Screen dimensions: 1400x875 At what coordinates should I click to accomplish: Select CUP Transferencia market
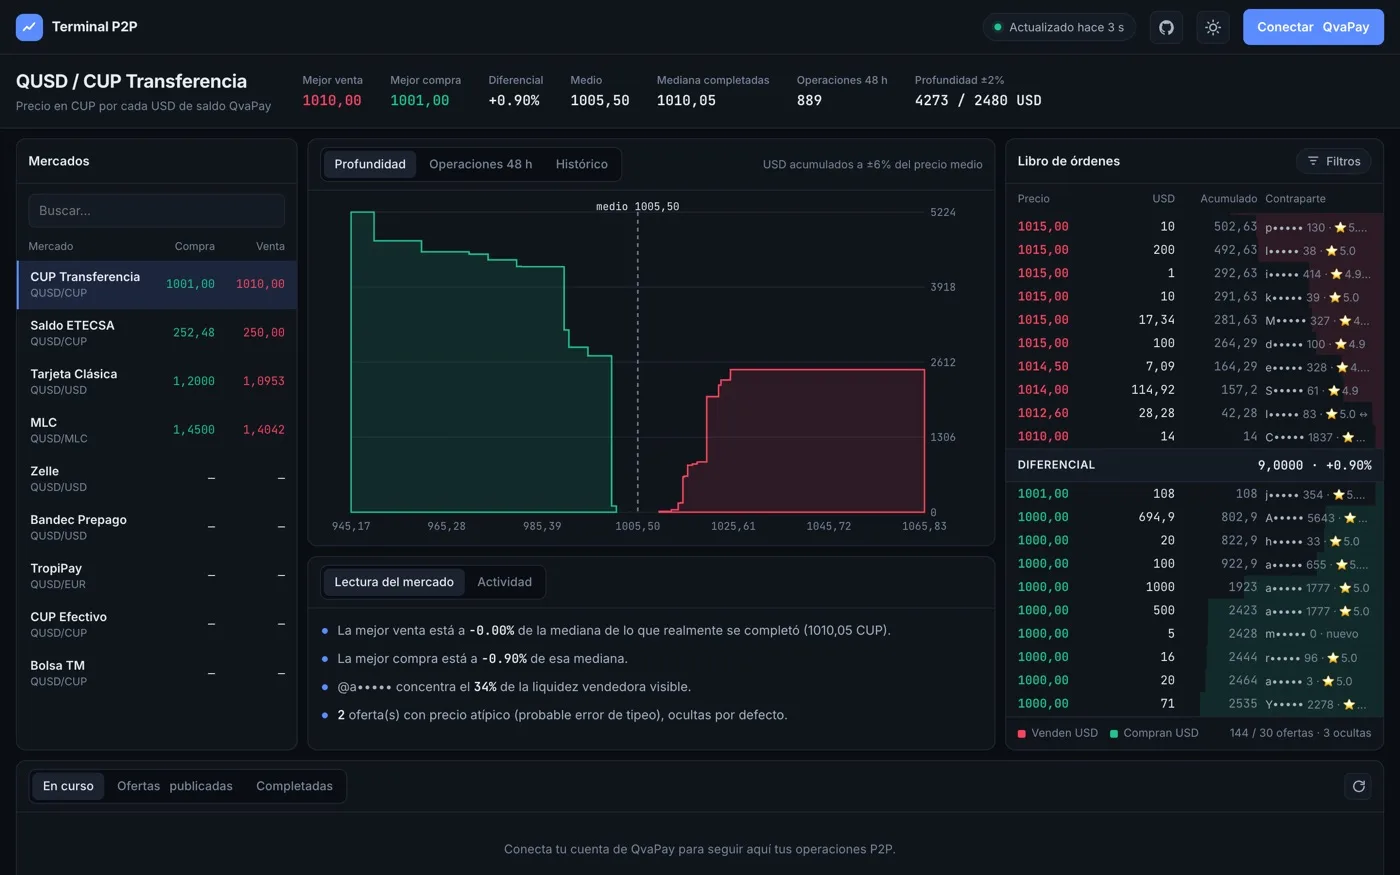click(157, 285)
